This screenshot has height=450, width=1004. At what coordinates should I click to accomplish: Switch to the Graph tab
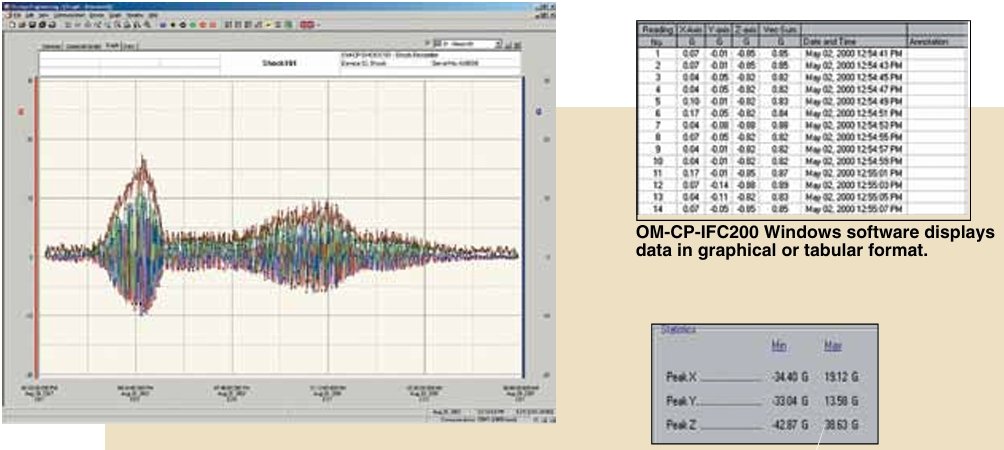coord(112,45)
